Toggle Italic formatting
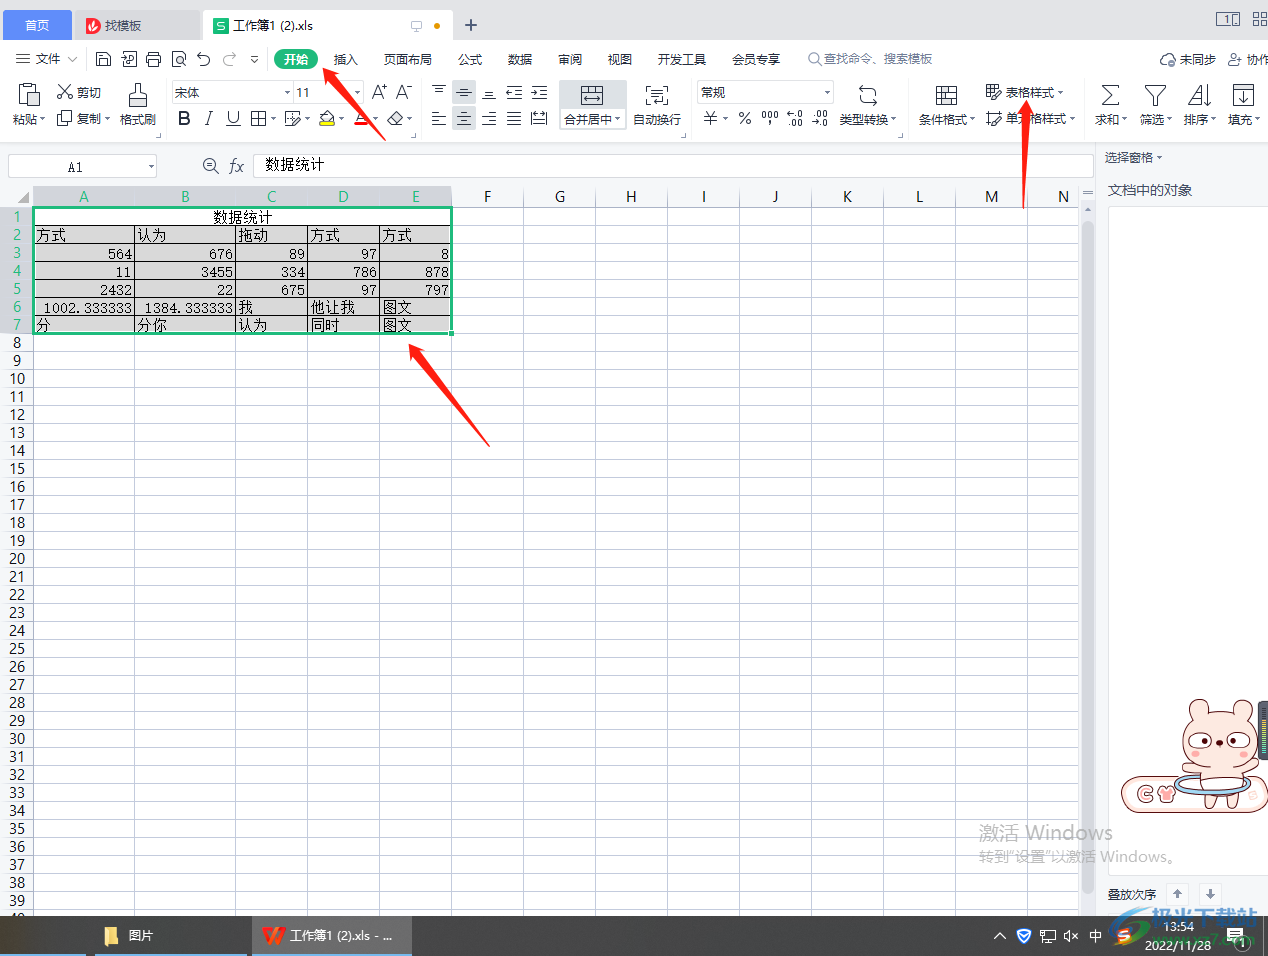Viewport: 1268px width, 956px height. [208, 118]
